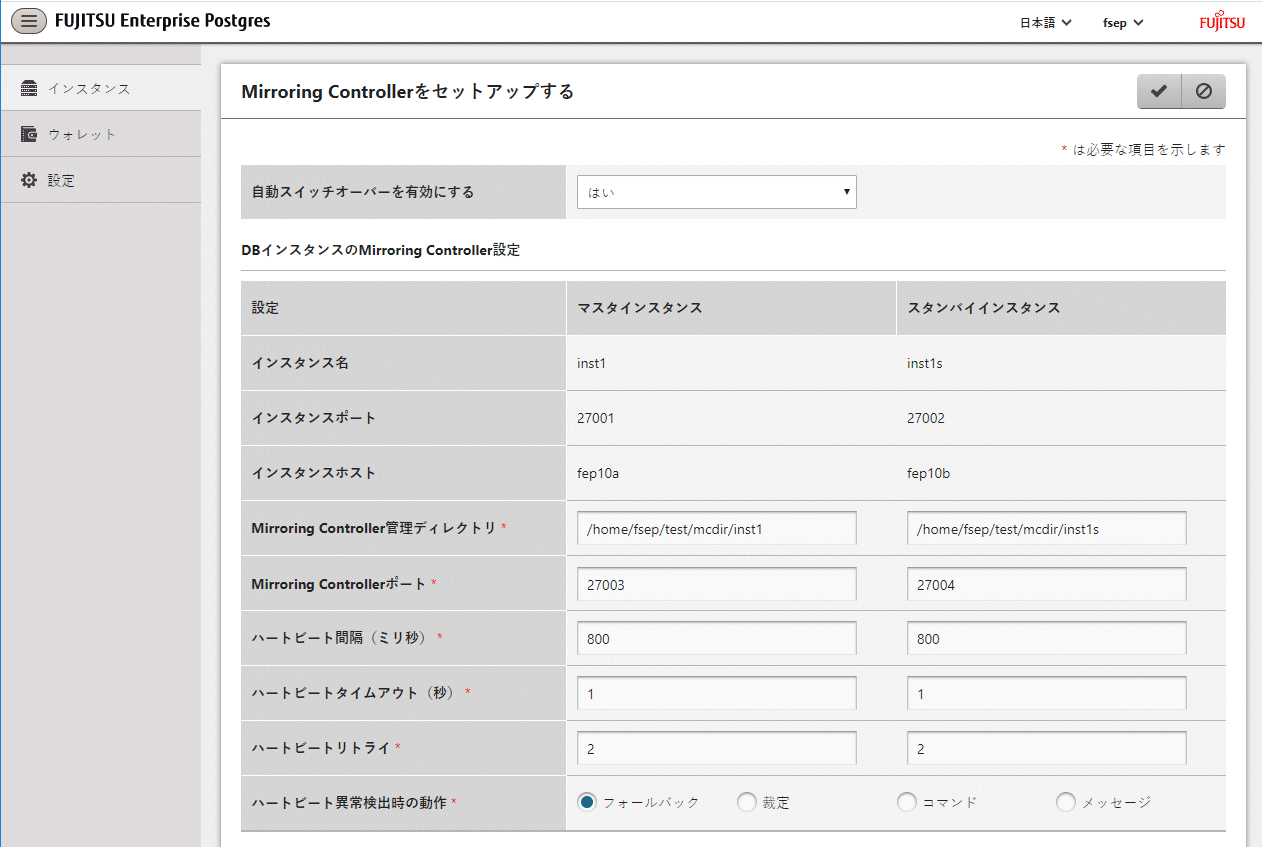
Task: Click the DBインスタンスのMirroring Controller設定 section title
Action: [x=381, y=250]
